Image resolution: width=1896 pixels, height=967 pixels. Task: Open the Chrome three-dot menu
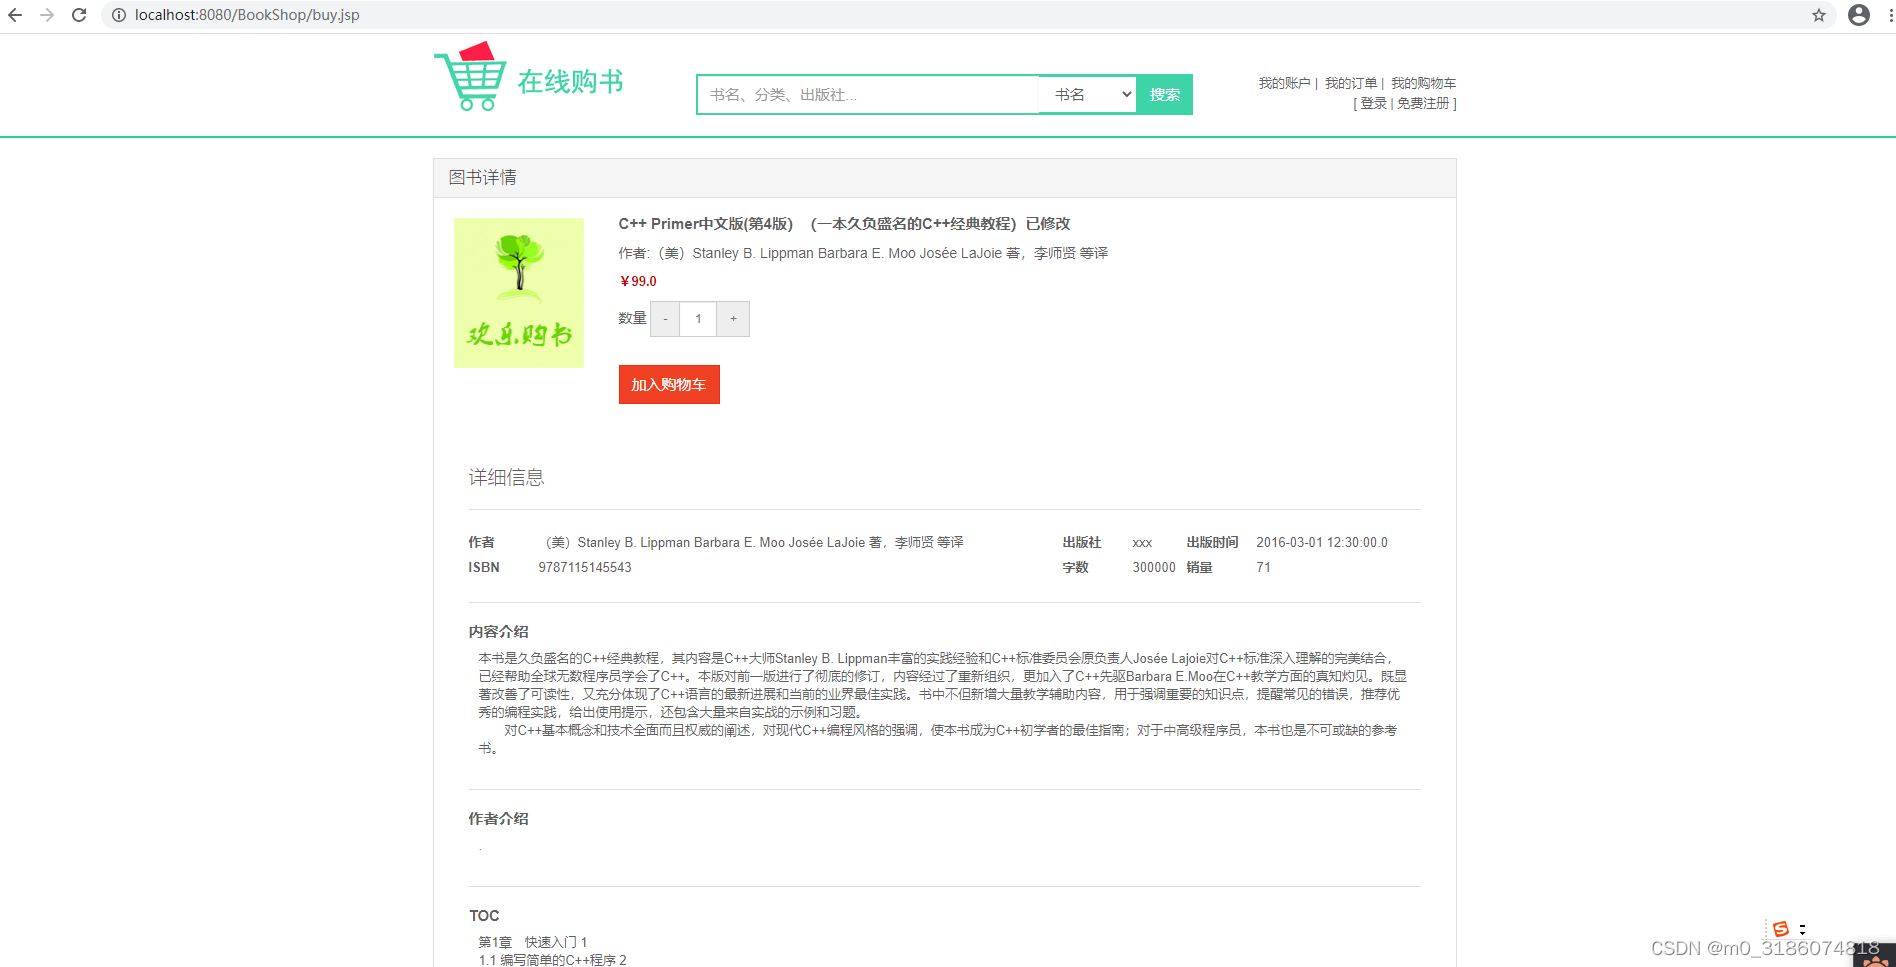coord(1888,15)
